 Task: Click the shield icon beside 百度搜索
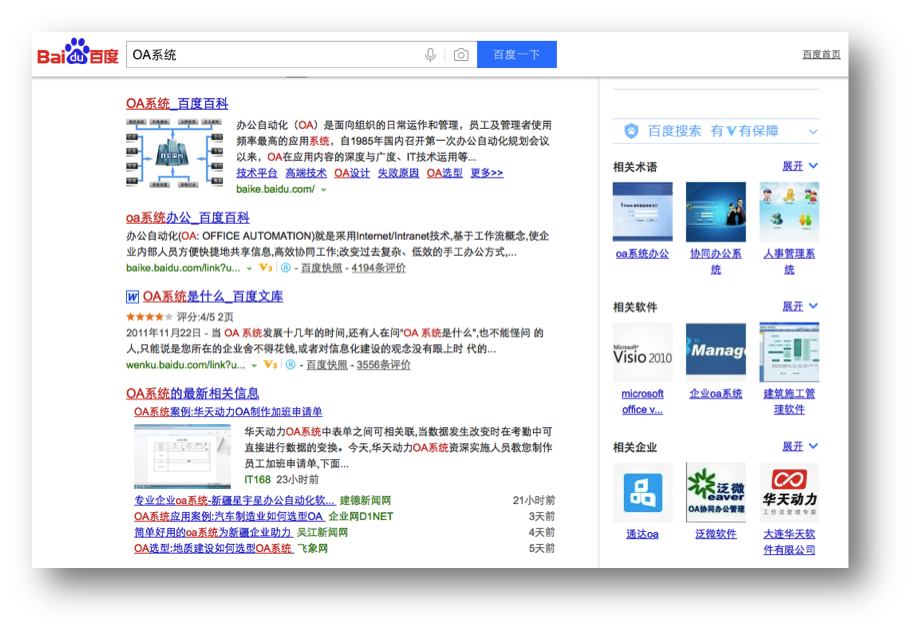point(631,131)
